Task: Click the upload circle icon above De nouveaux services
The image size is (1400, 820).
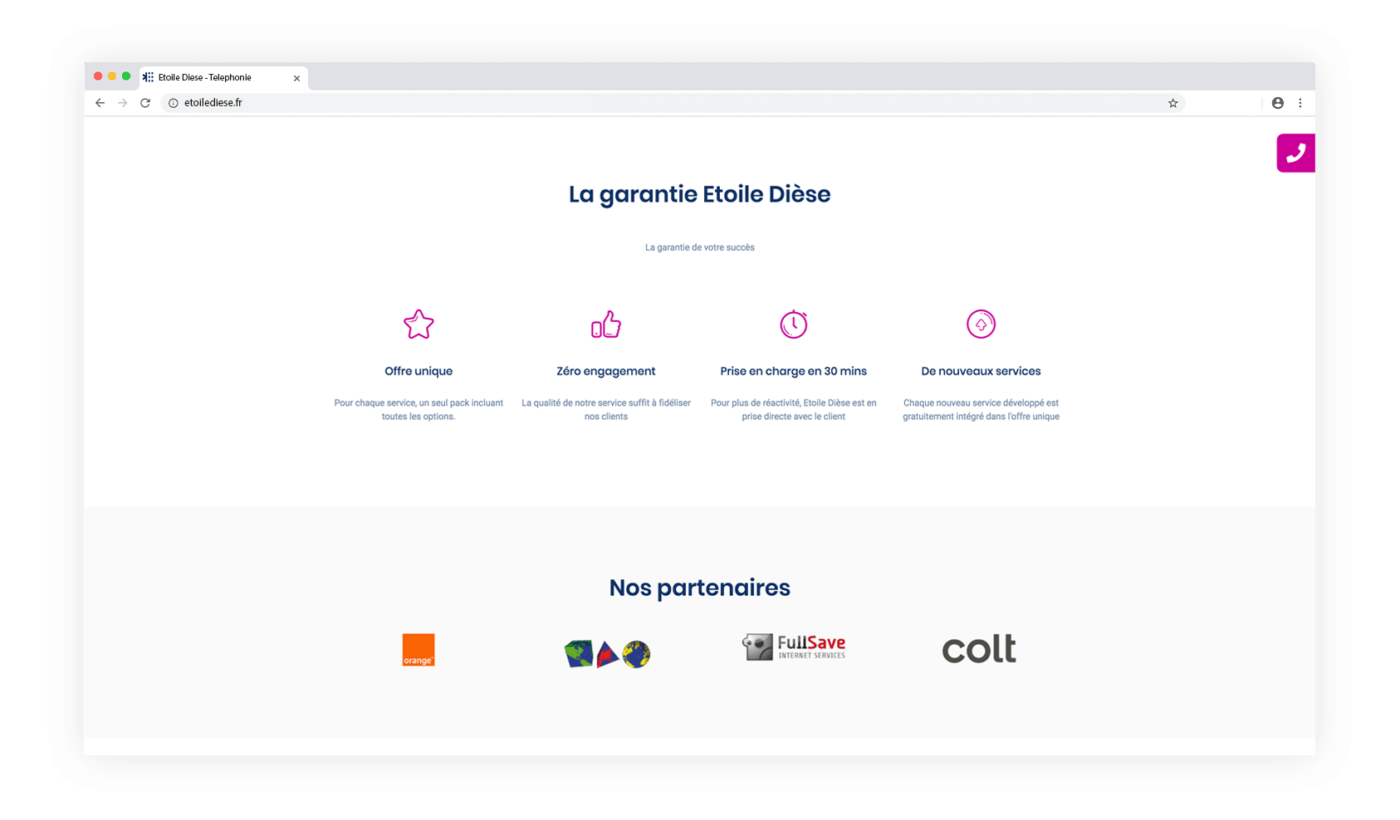Action: [x=981, y=324]
